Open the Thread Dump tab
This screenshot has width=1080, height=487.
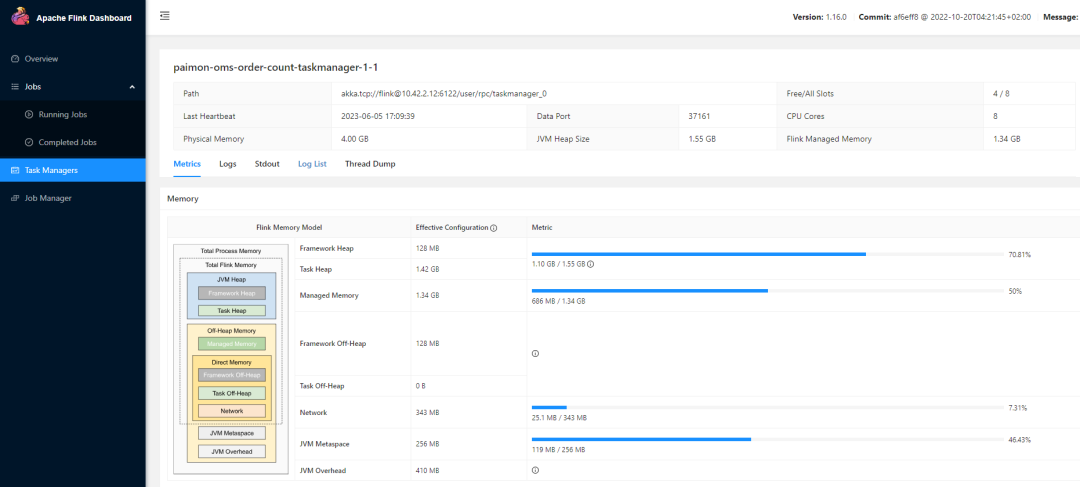[370, 163]
